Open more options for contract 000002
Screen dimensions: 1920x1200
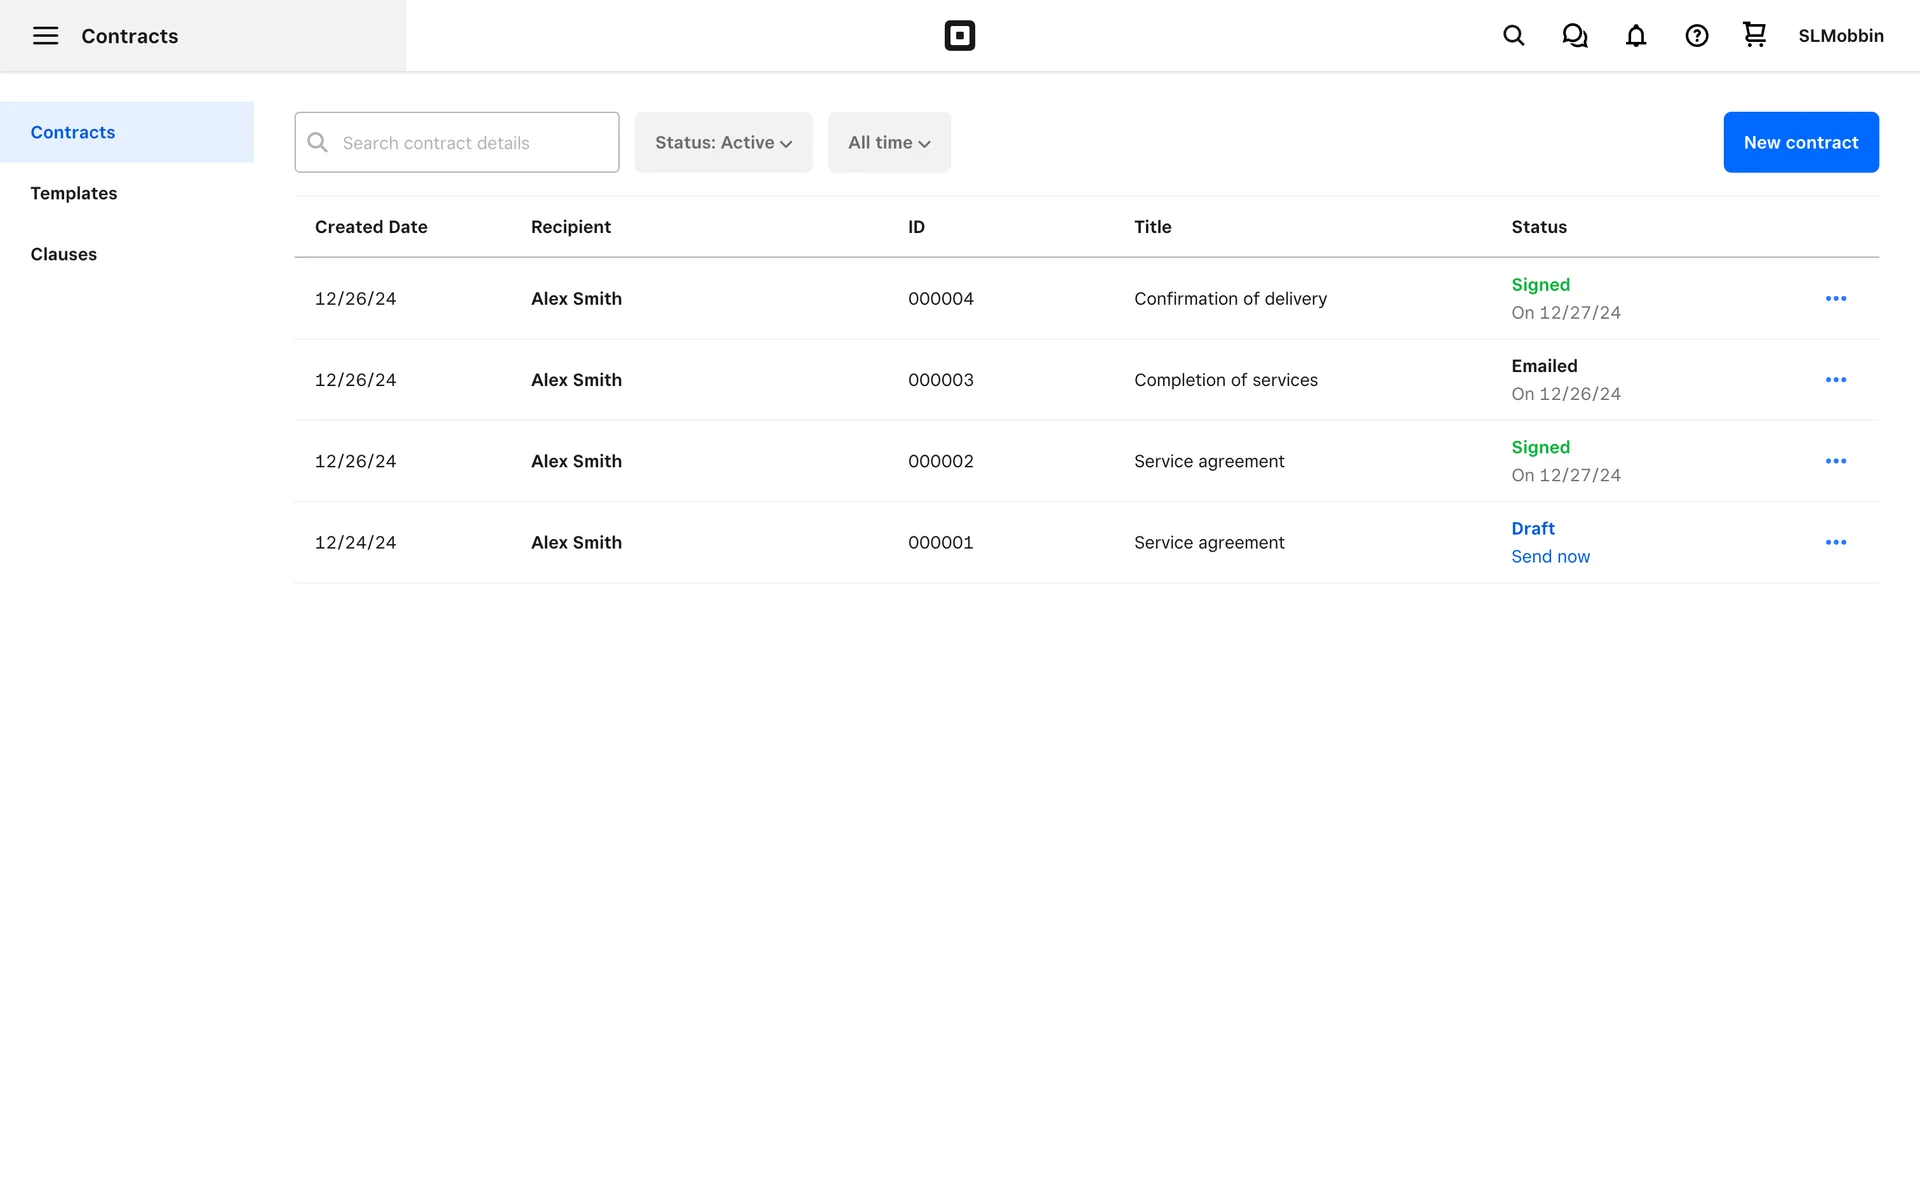(x=1835, y=461)
